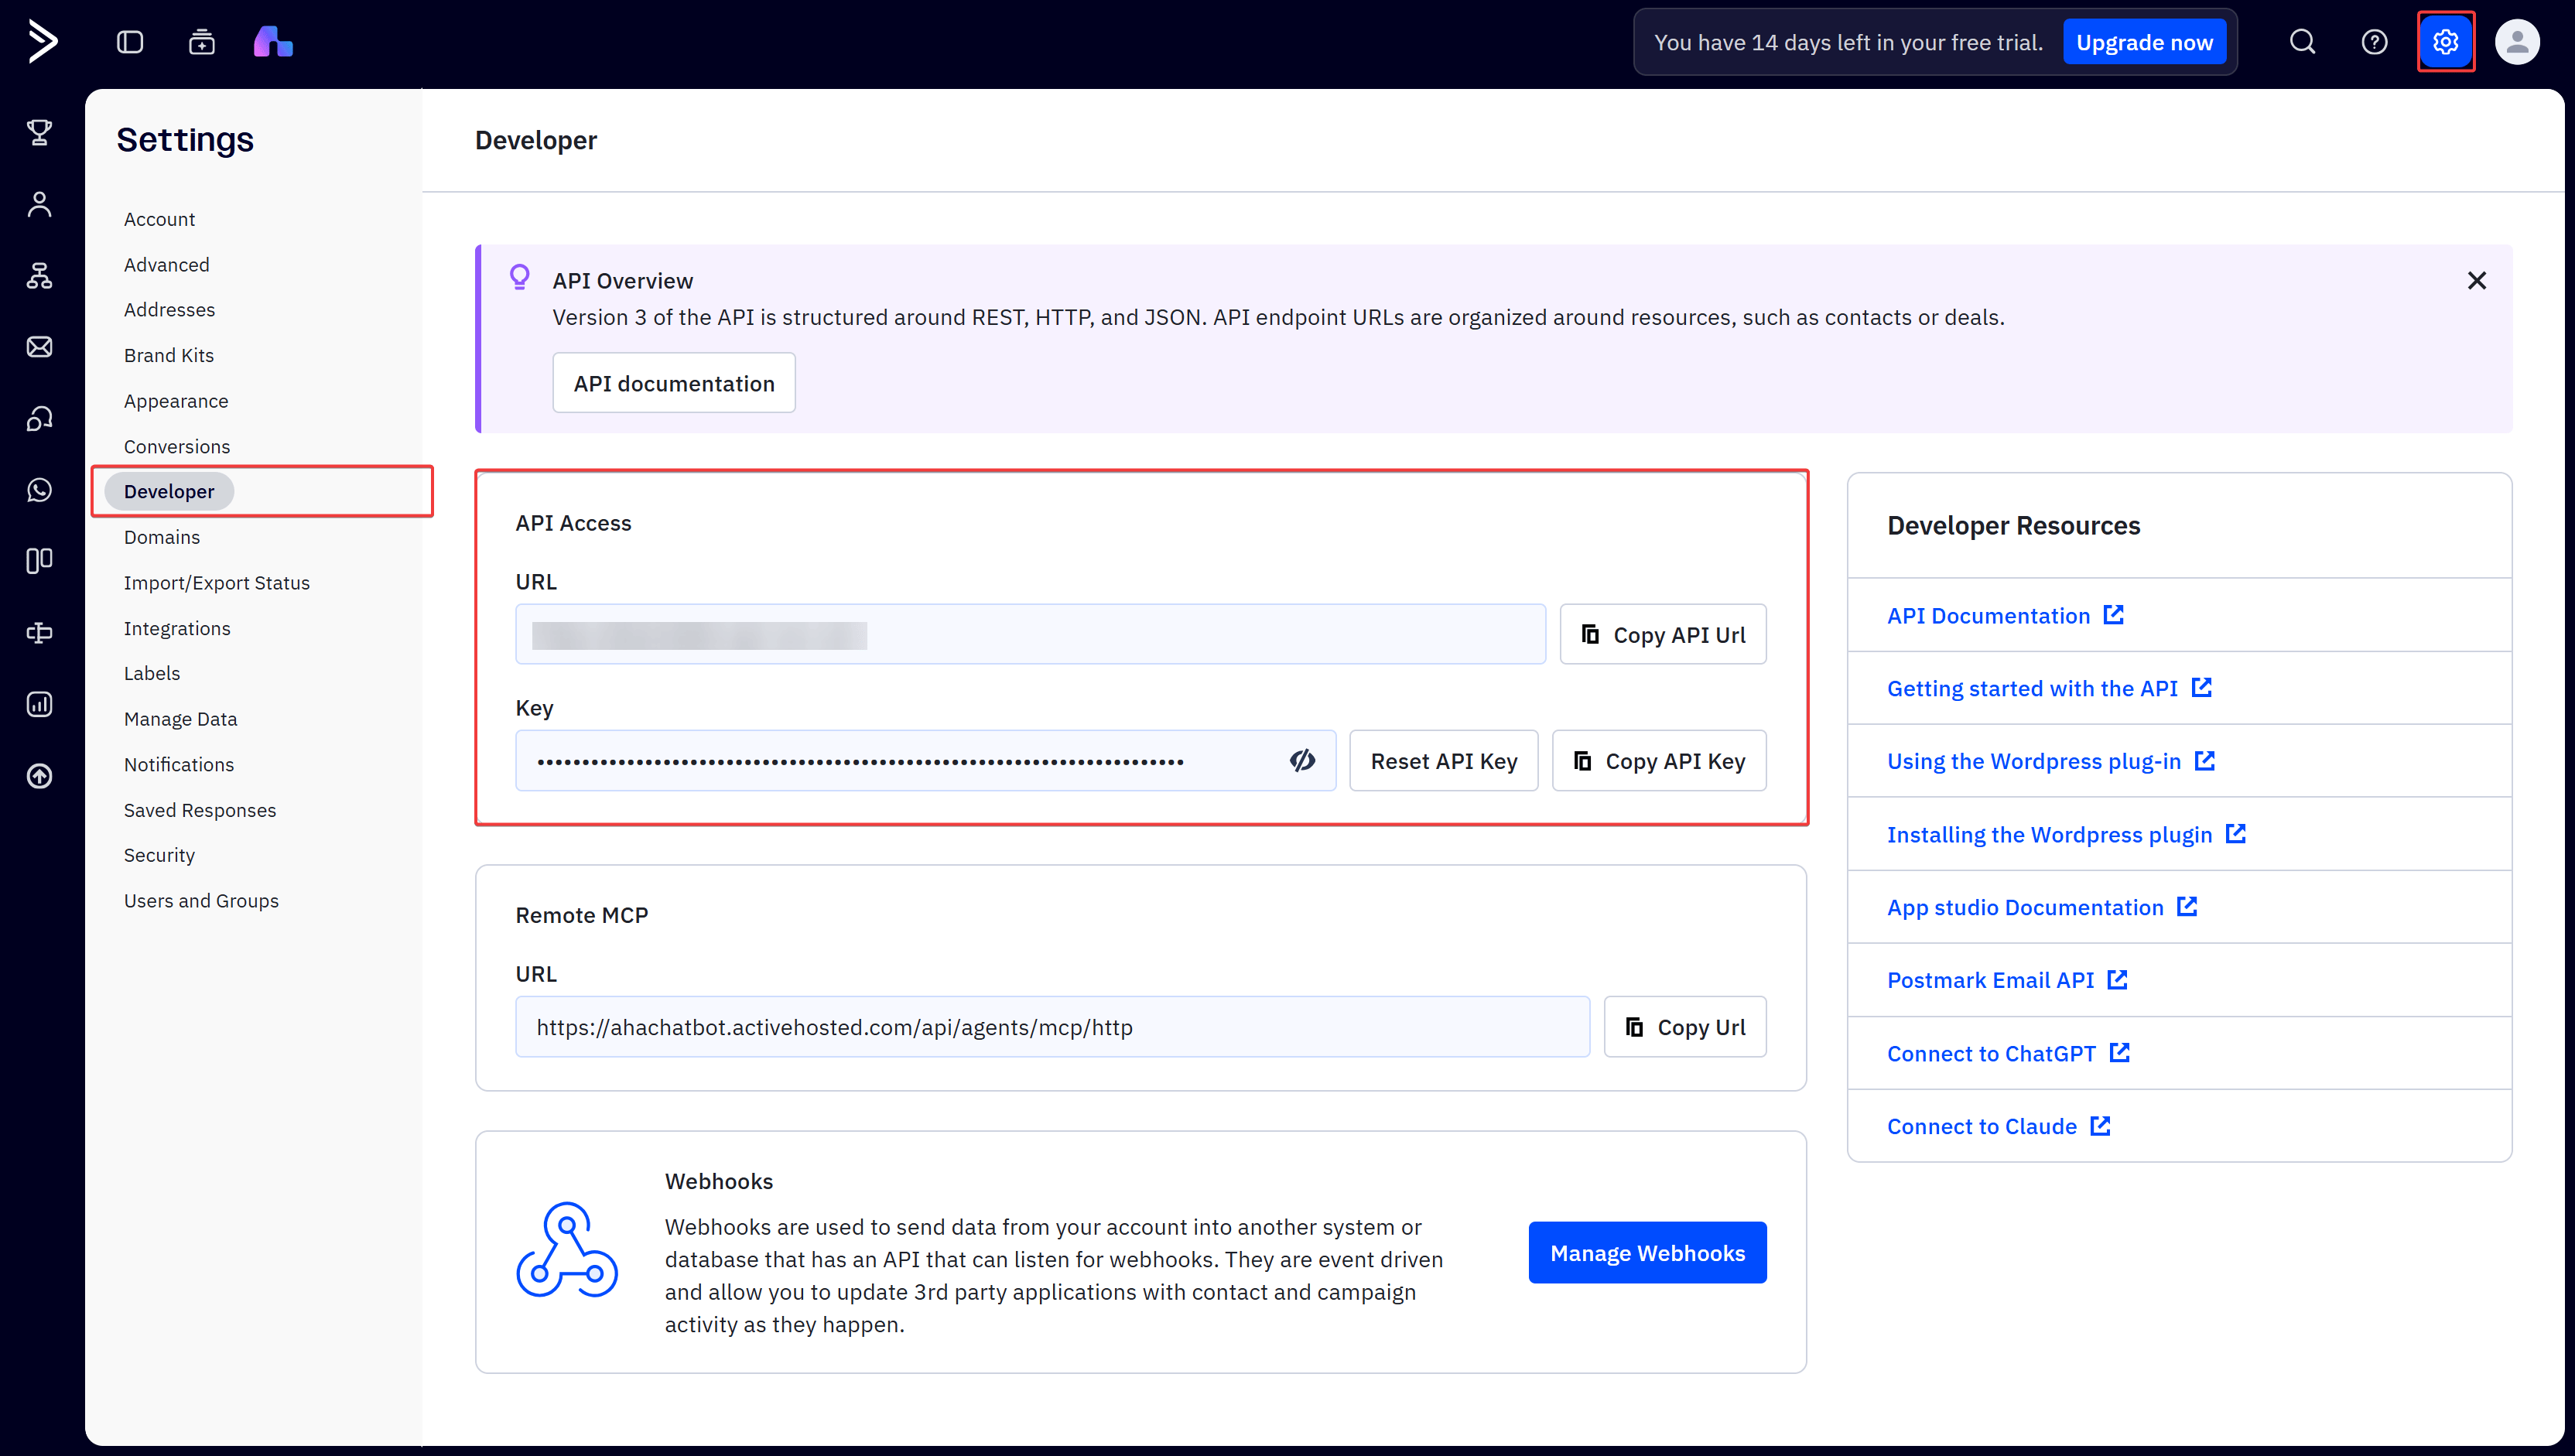This screenshot has height=1456, width=2575.
Task: Open Installing the Wordpress plugin link
Action: pos(2066,835)
